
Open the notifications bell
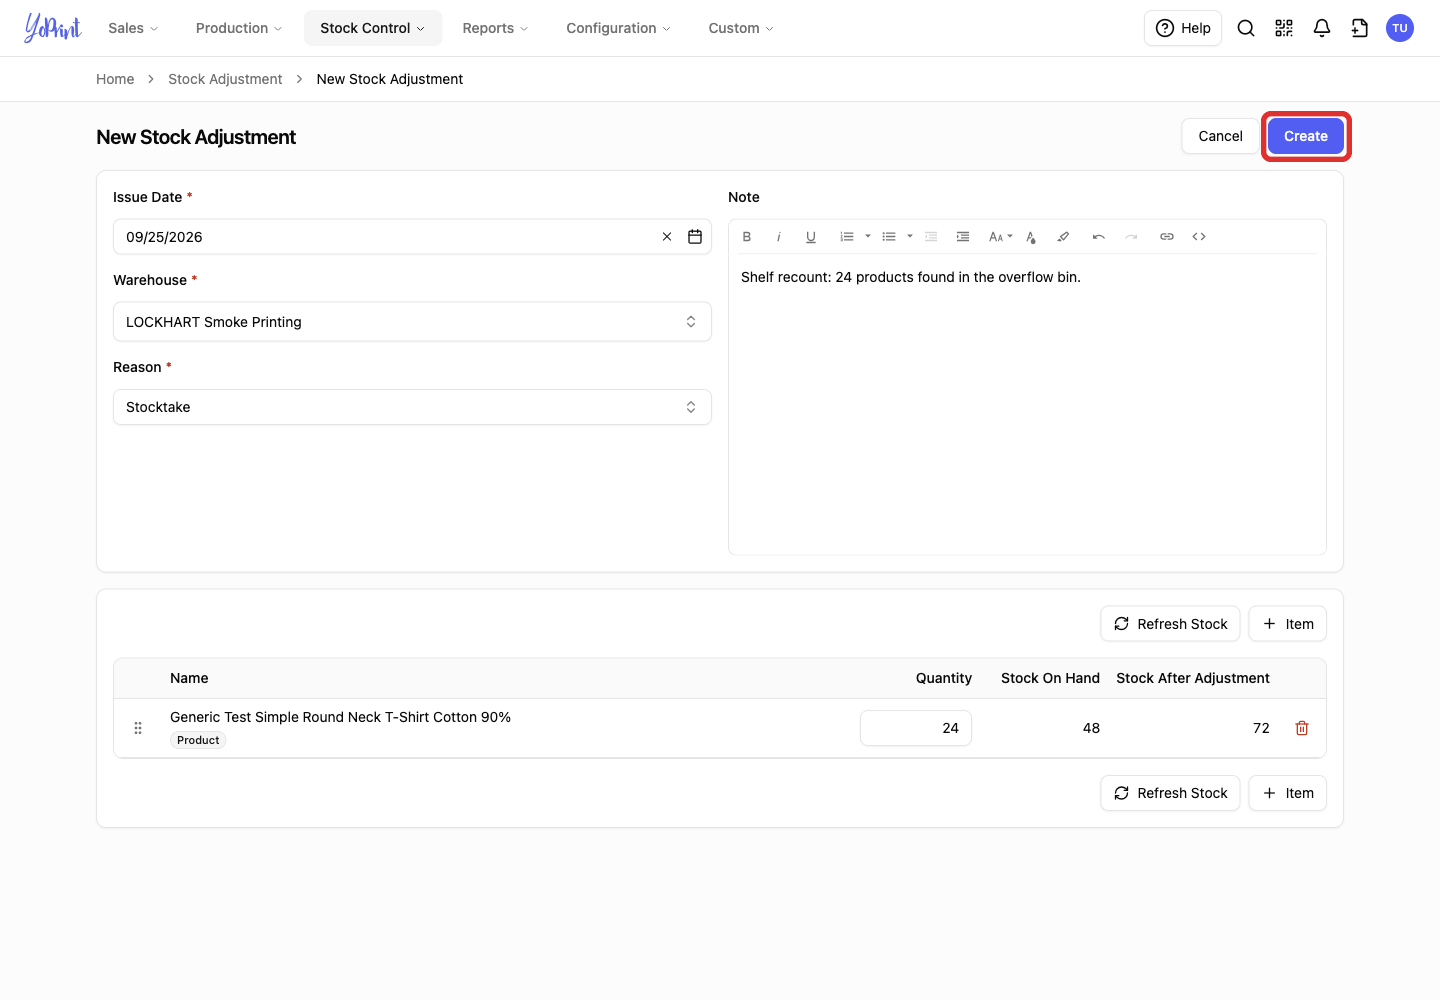(x=1322, y=28)
